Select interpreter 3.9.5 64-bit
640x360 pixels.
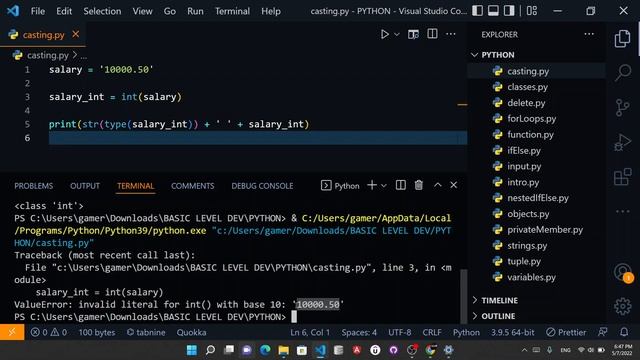tap(512, 333)
